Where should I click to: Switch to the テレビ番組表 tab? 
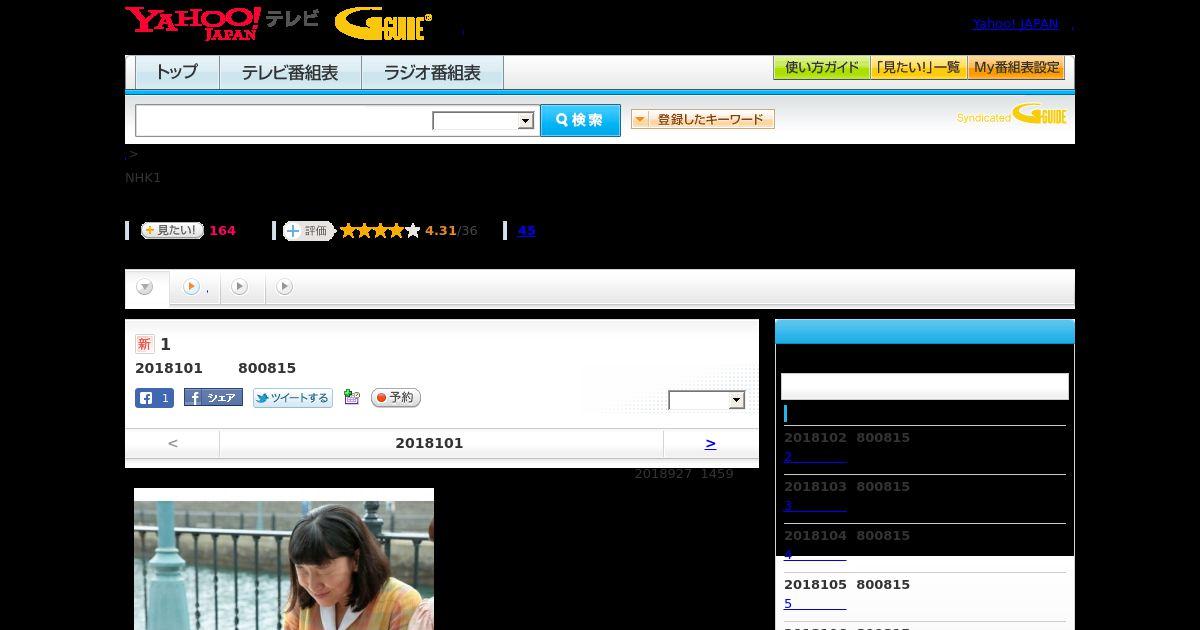coord(290,72)
